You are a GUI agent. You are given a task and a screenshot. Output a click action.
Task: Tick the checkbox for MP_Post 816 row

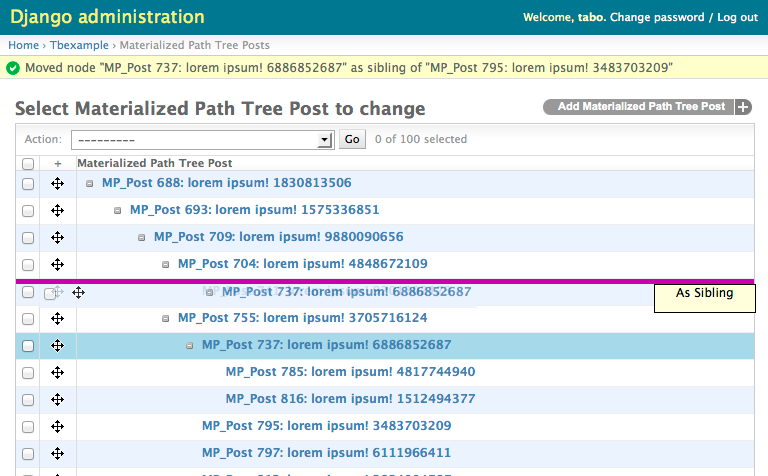(x=28, y=399)
